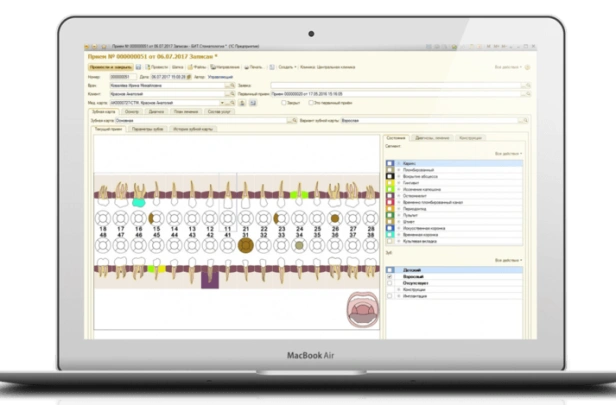This screenshot has width=616, height=405.
Task: Select the upper tooth 16 marked in cyan
Action: (x=138, y=203)
